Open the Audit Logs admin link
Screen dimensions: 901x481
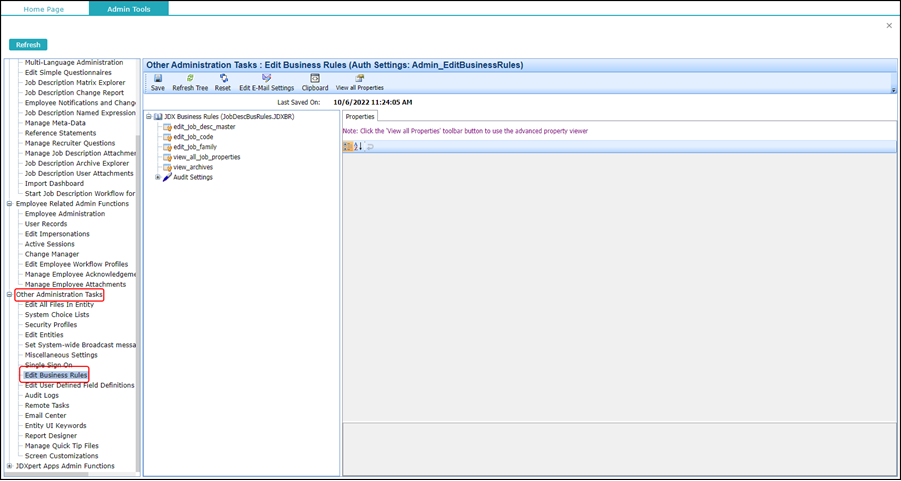point(41,395)
